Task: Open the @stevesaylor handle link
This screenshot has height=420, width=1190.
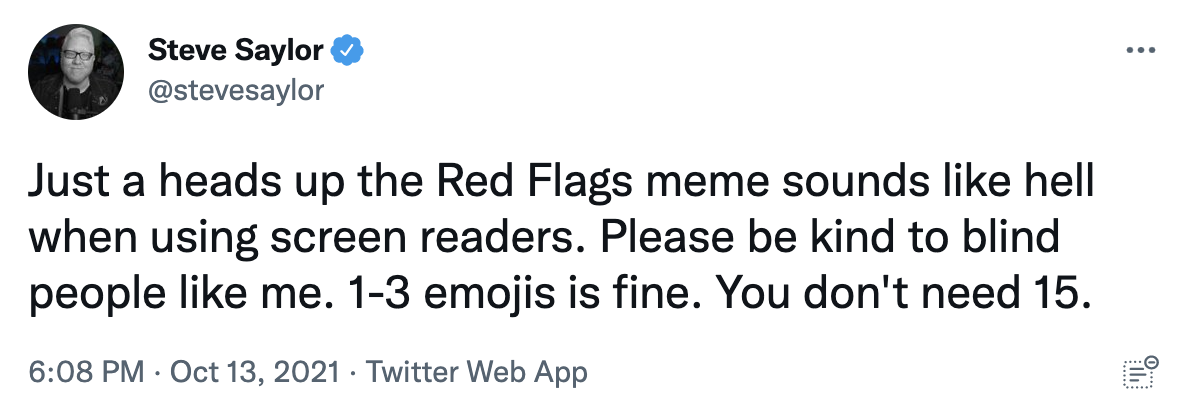Action: point(235,91)
